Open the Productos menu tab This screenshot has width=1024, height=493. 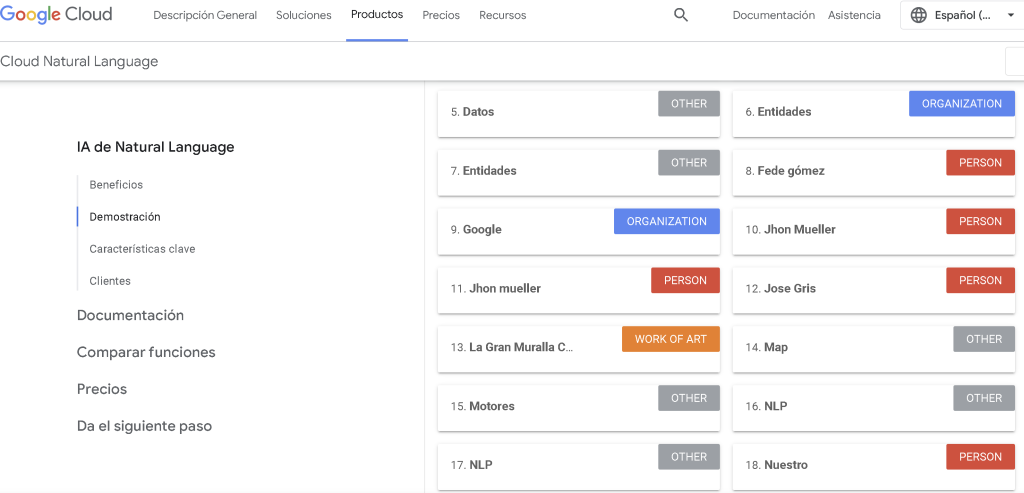click(377, 15)
